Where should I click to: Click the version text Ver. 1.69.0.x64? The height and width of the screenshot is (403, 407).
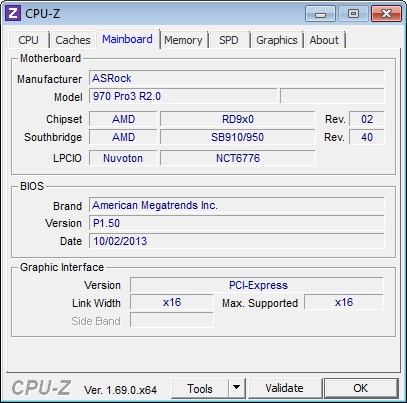tap(120, 390)
